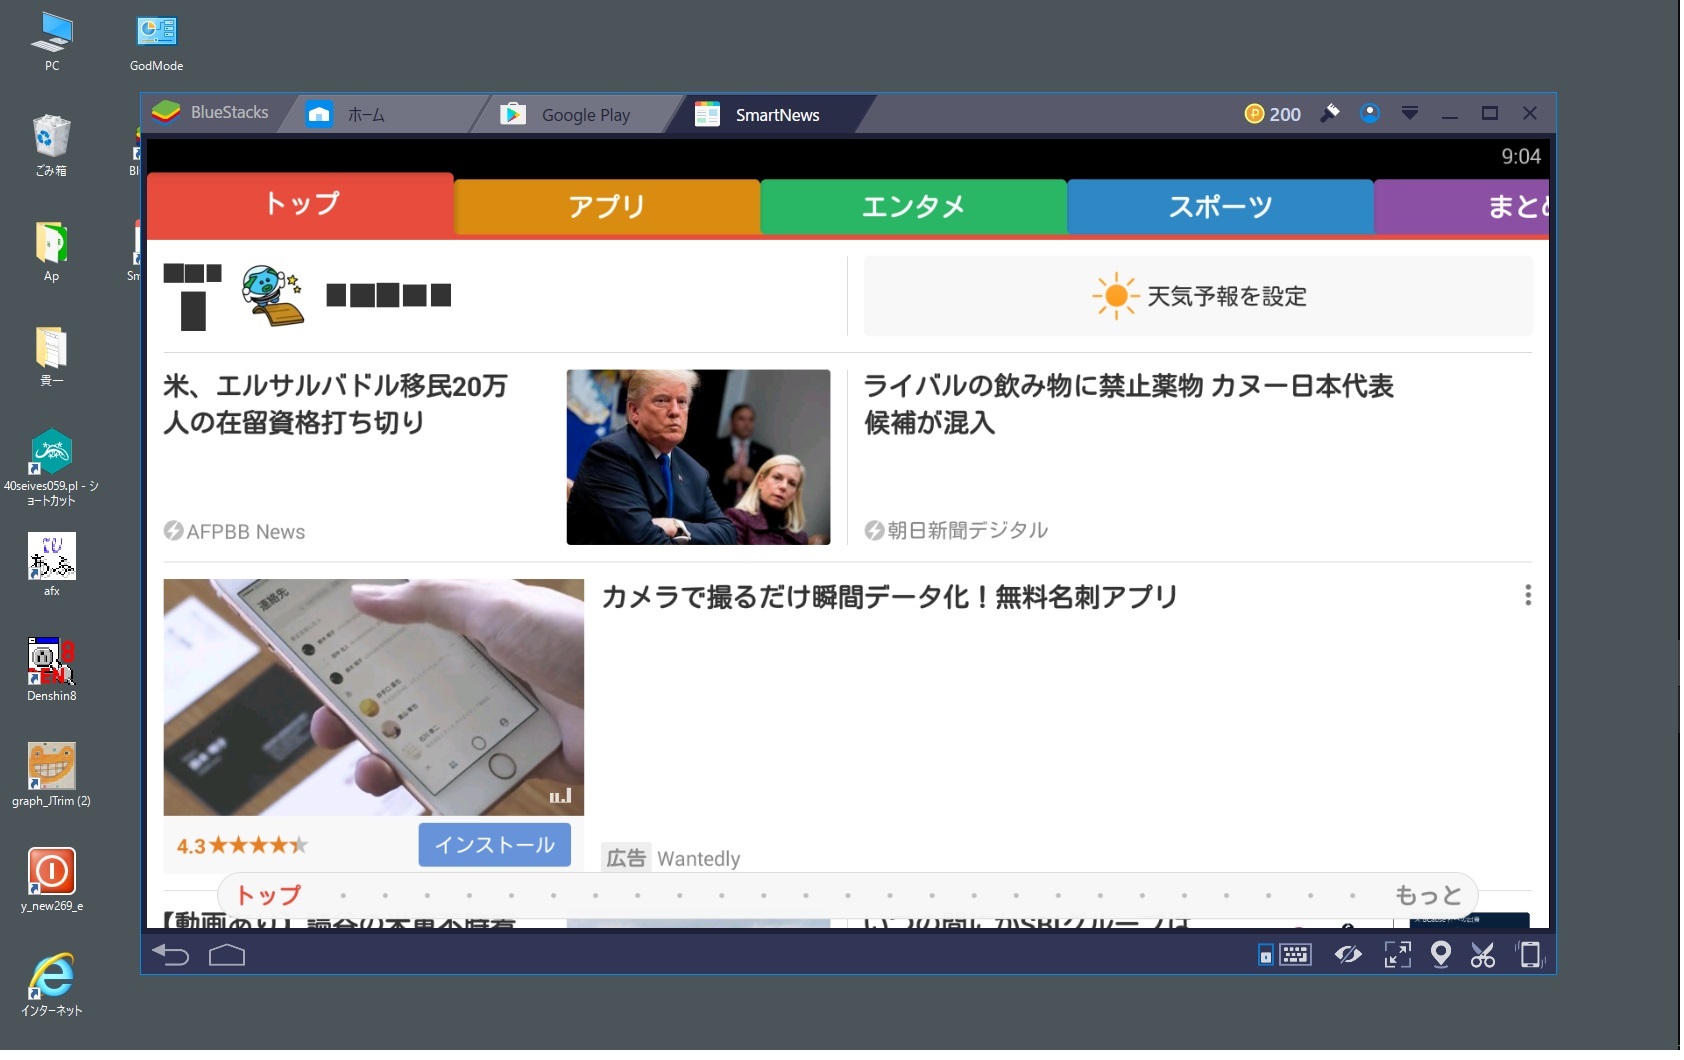The image size is (1684, 1060).
Task: Open the カヌー日本代表 news headline
Action: pos(1129,404)
